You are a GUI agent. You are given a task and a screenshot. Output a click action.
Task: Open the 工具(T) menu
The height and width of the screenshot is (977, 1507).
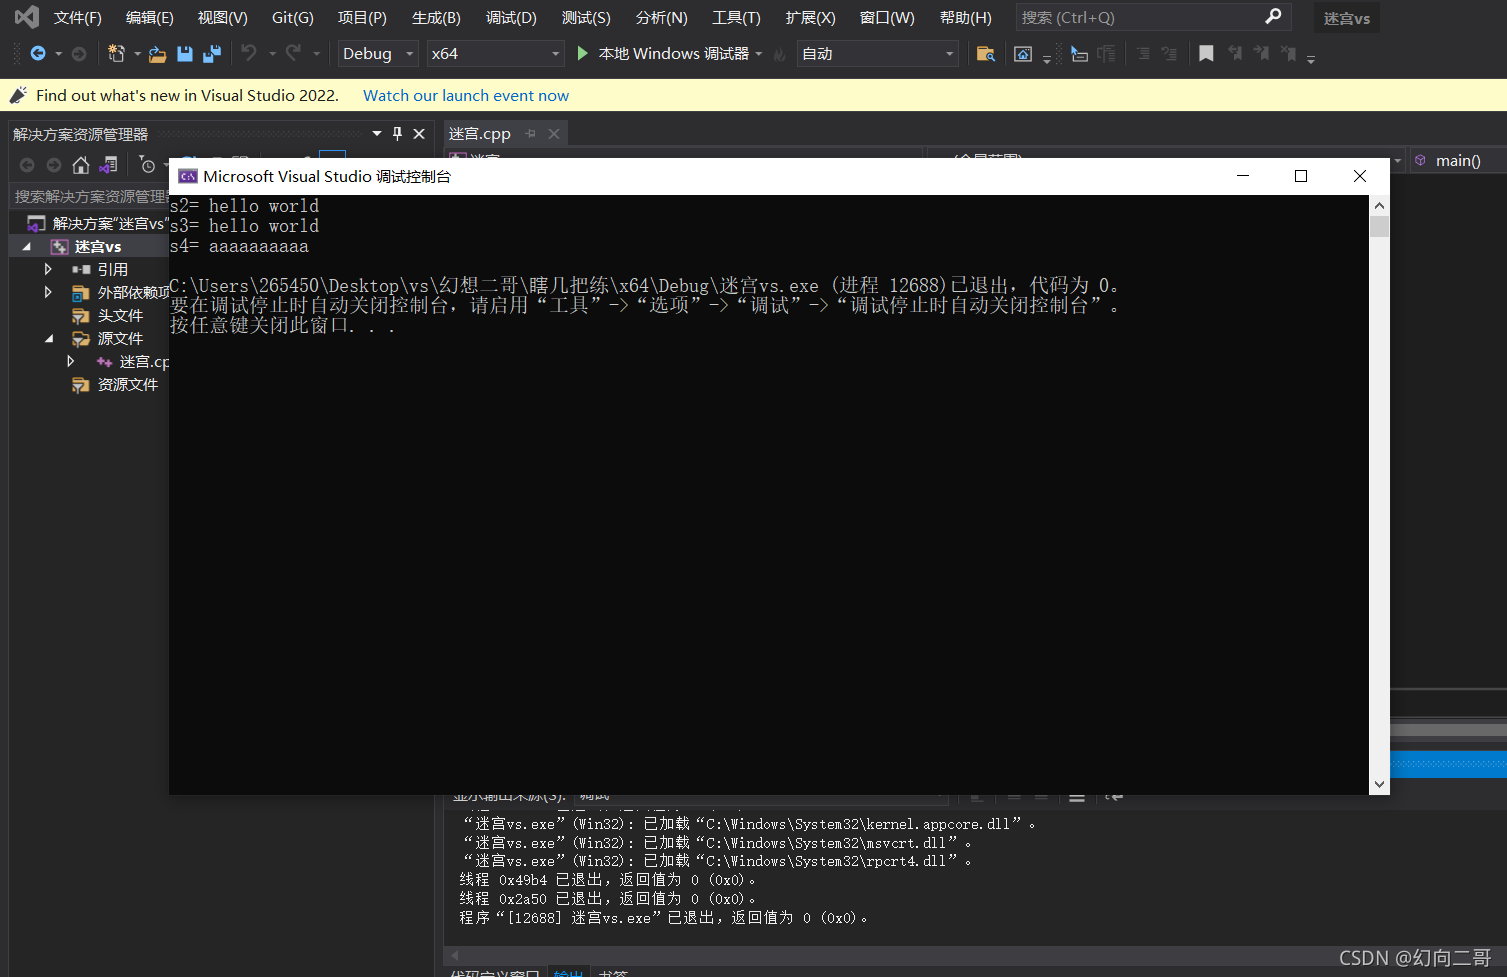tap(736, 18)
